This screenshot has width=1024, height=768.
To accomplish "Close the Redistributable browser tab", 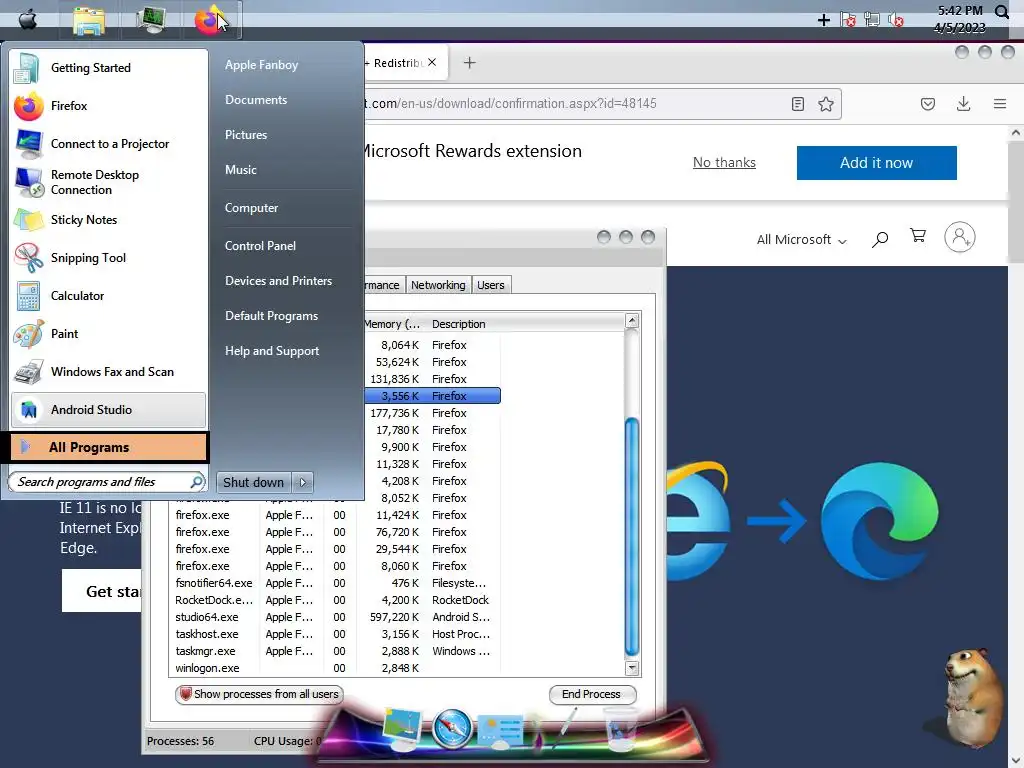I will pyautogui.click(x=432, y=63).
